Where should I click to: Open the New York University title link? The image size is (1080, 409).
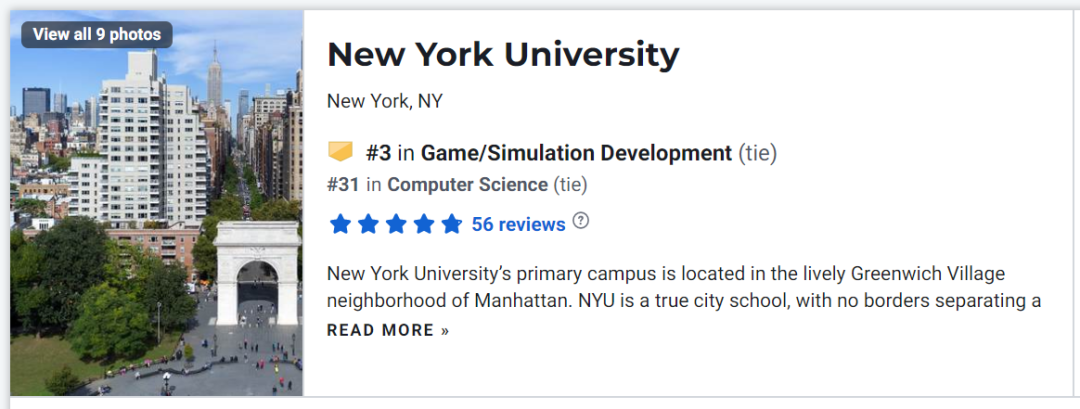(x=503, y=55)
